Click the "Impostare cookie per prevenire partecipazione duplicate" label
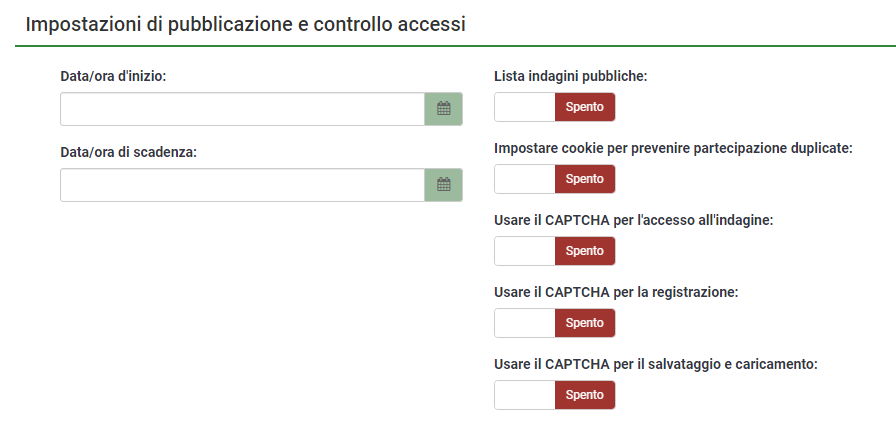This screenshot has height=432, width=896. click(673, 148)
